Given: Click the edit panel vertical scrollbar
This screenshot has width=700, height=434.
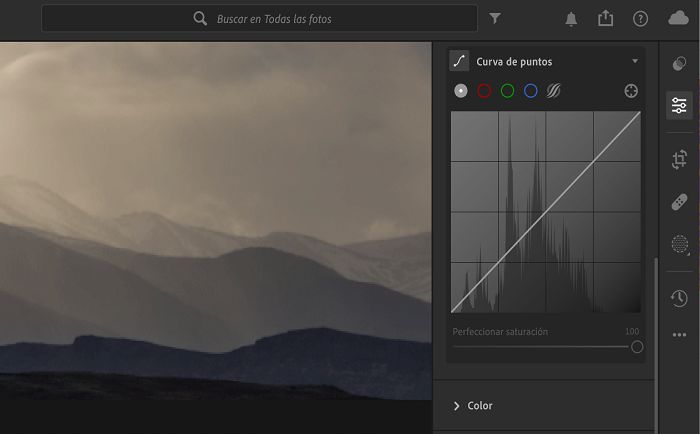Looking at the screenshot, I should pos(655,344).
